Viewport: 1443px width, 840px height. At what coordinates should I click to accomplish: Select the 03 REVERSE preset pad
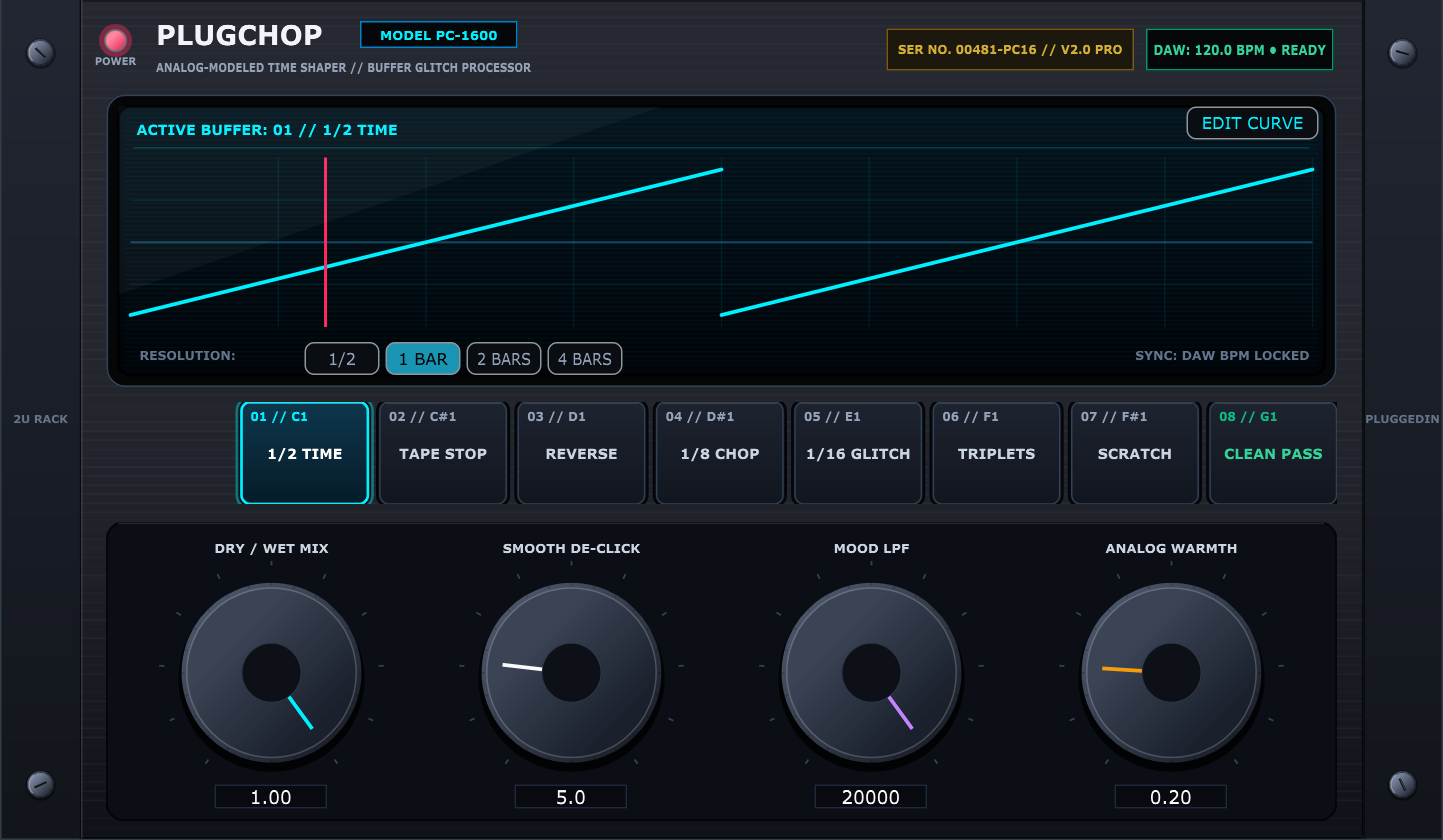pos(581,453)
